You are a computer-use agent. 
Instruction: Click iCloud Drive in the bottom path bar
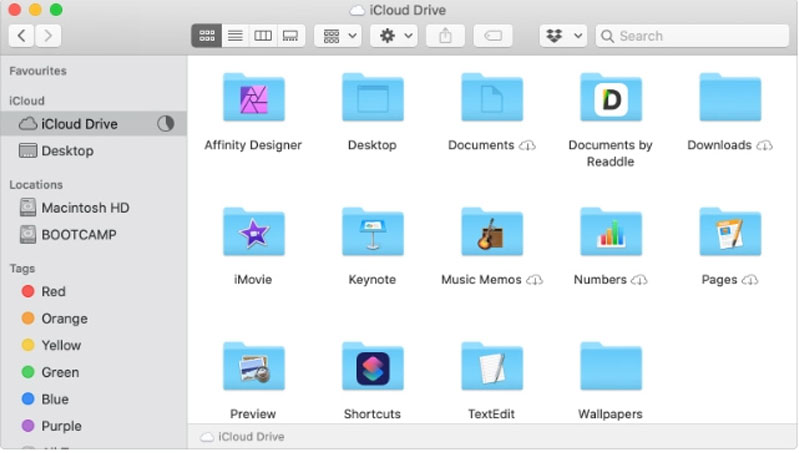(243, 437)
